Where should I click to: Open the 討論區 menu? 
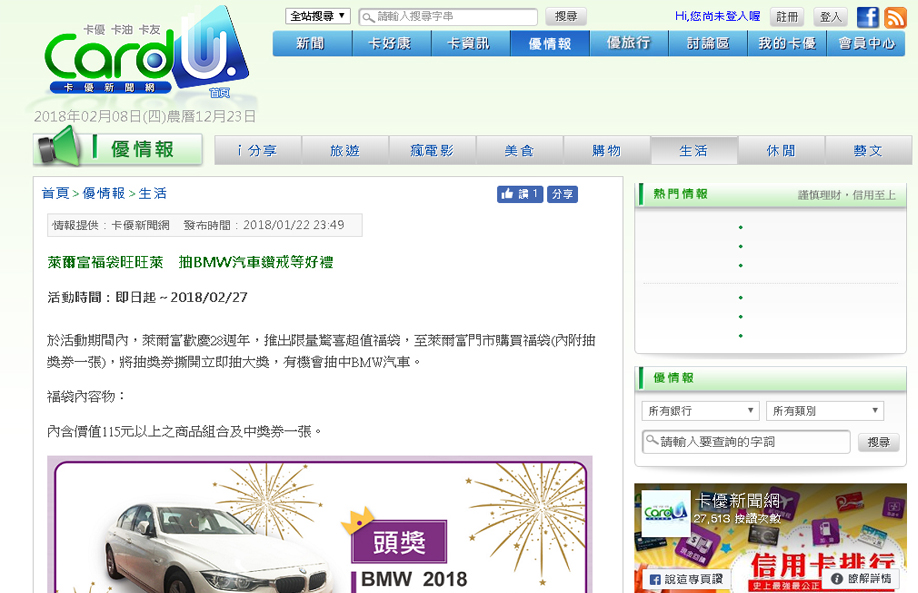point(708,43)
